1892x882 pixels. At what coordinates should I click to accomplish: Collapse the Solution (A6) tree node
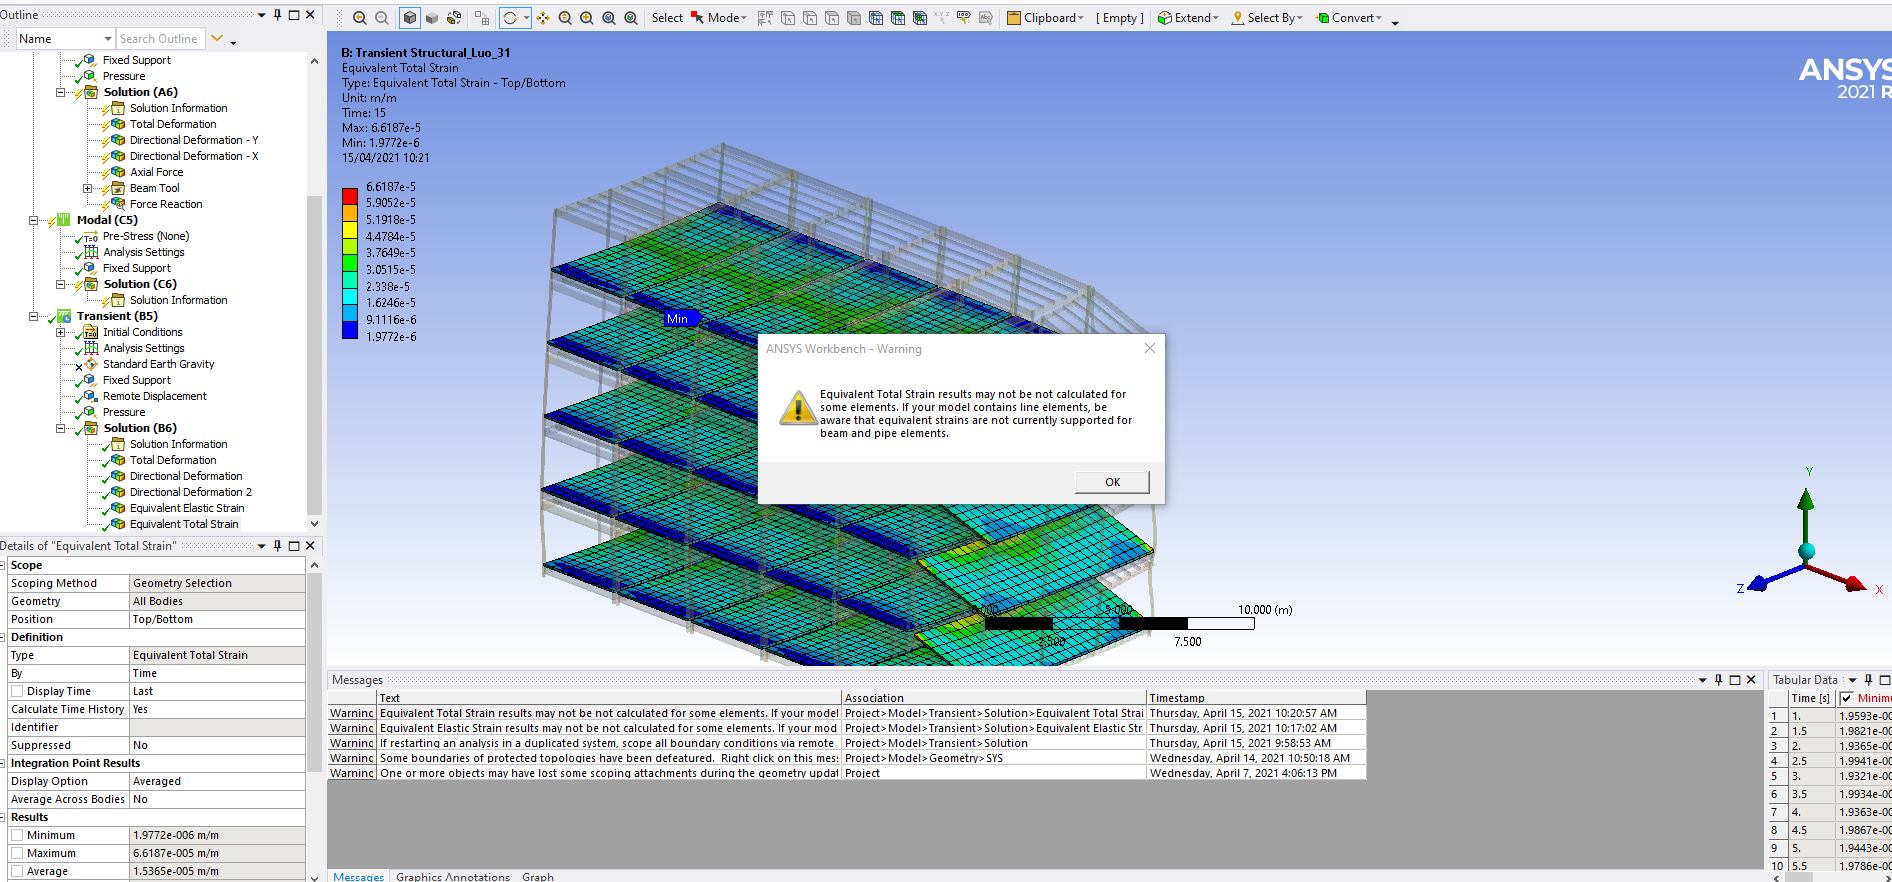(x=60, y=92)
